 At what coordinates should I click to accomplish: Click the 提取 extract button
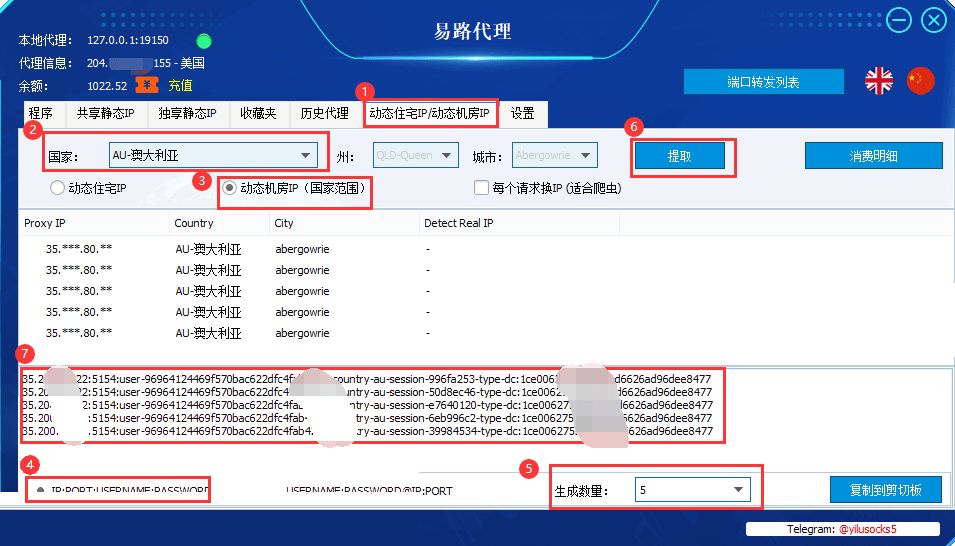[680, 156]
